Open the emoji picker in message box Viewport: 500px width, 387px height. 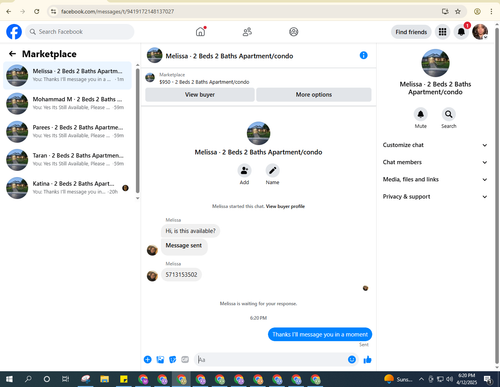[x=352, y=359]
